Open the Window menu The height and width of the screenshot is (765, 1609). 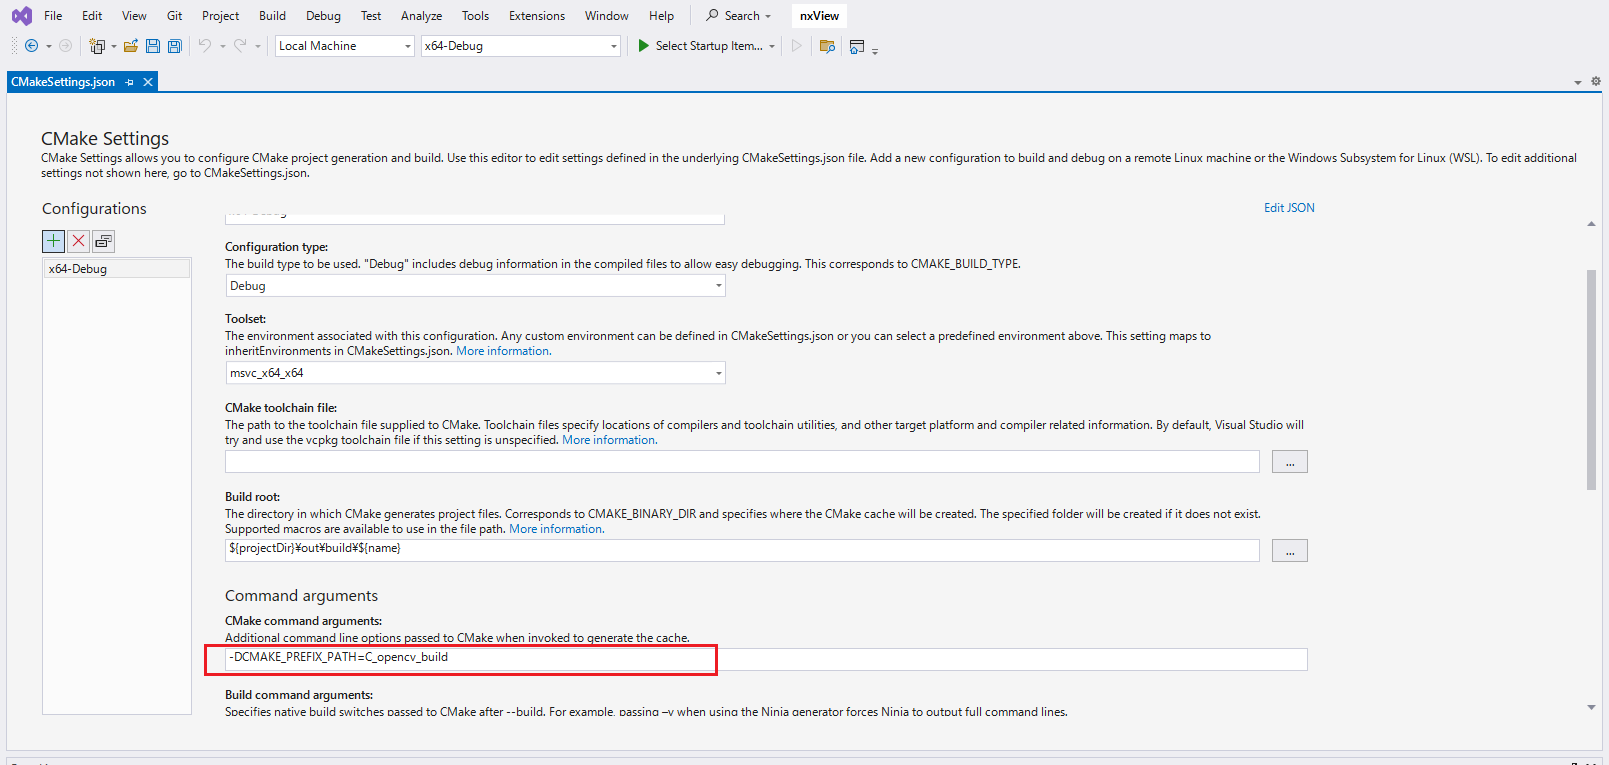coord(607,16)
